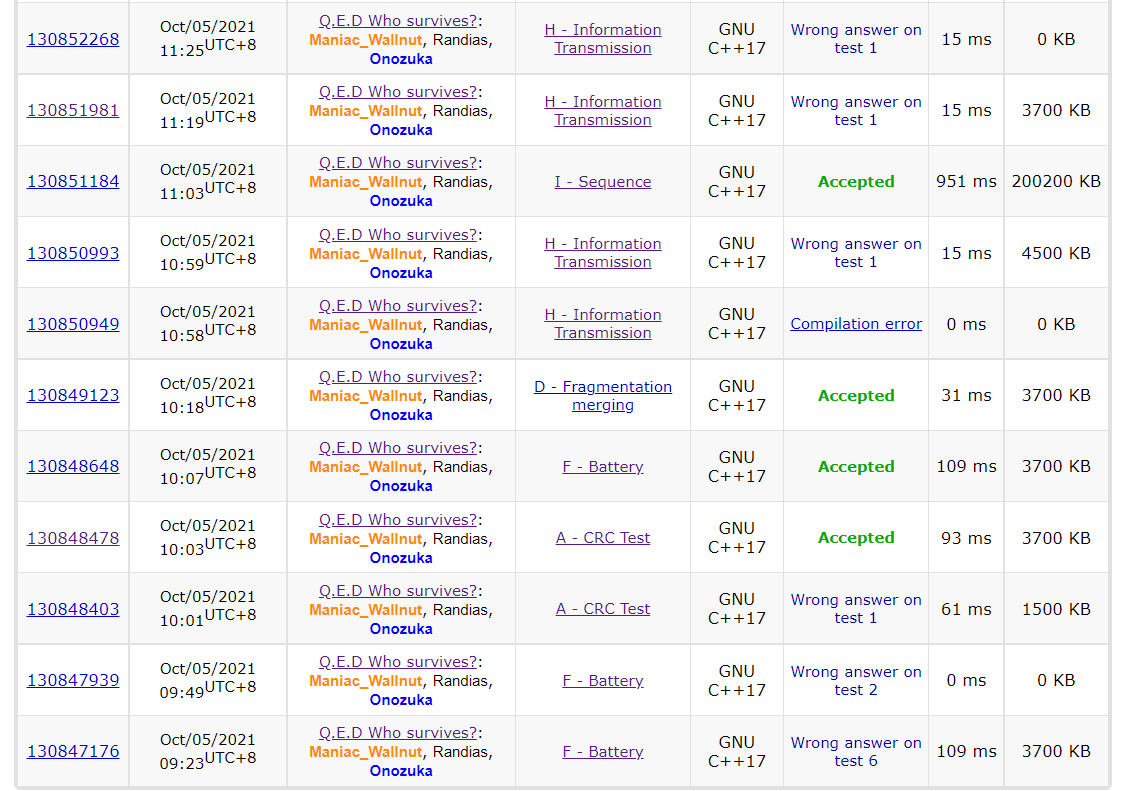
Task: Open submission 130848403
Action: (x=73, y=609)
